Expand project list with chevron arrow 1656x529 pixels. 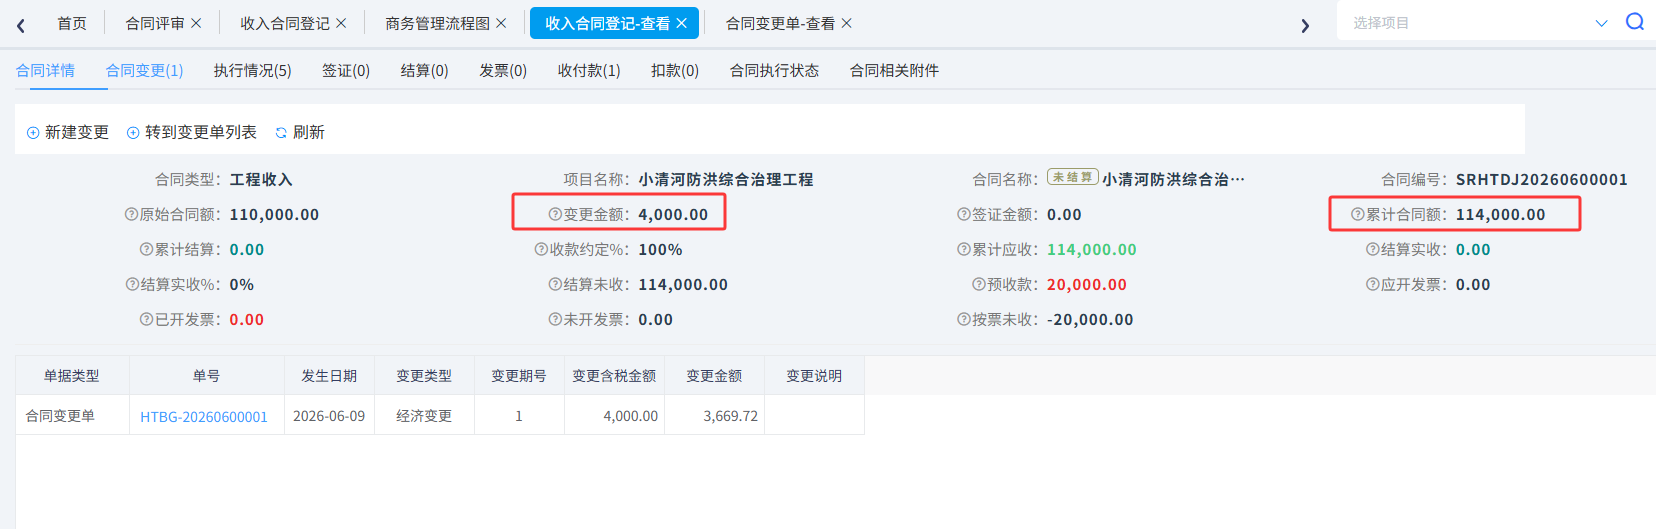point(1601,23)
